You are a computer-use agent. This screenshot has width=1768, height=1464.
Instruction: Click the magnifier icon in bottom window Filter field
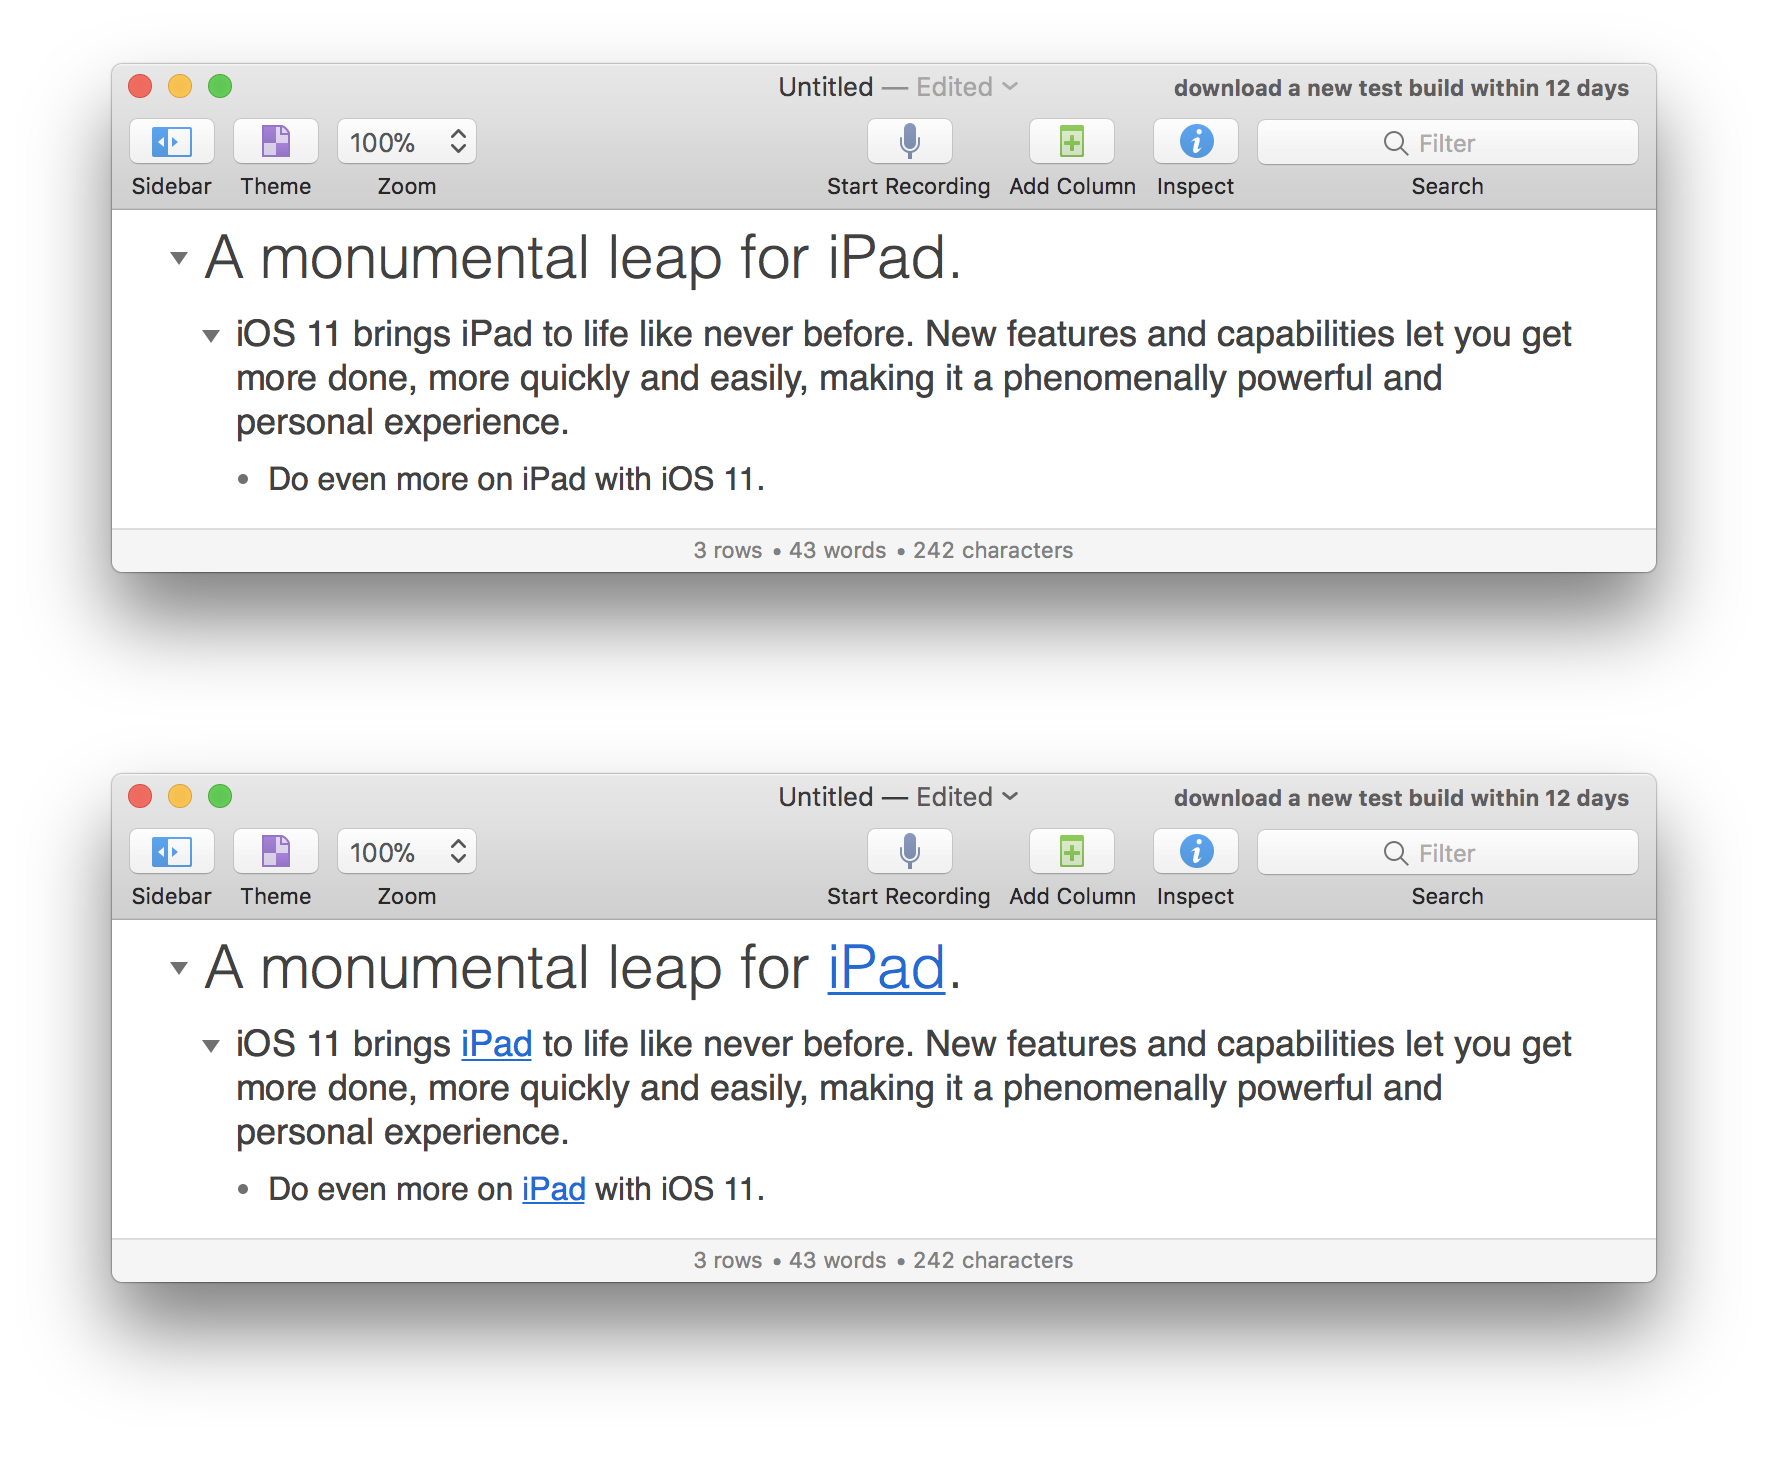point(1396,854)
